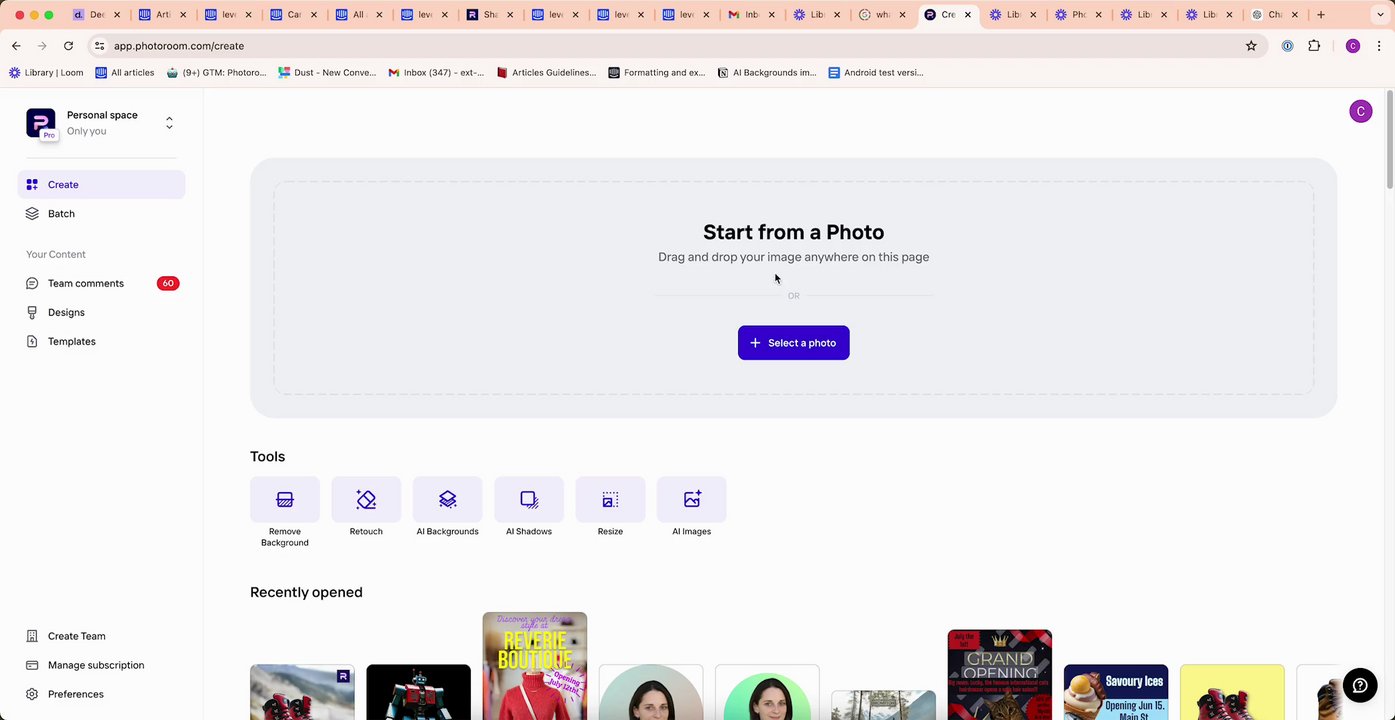Open the tab search dropdown arrow

(1380, 15)
